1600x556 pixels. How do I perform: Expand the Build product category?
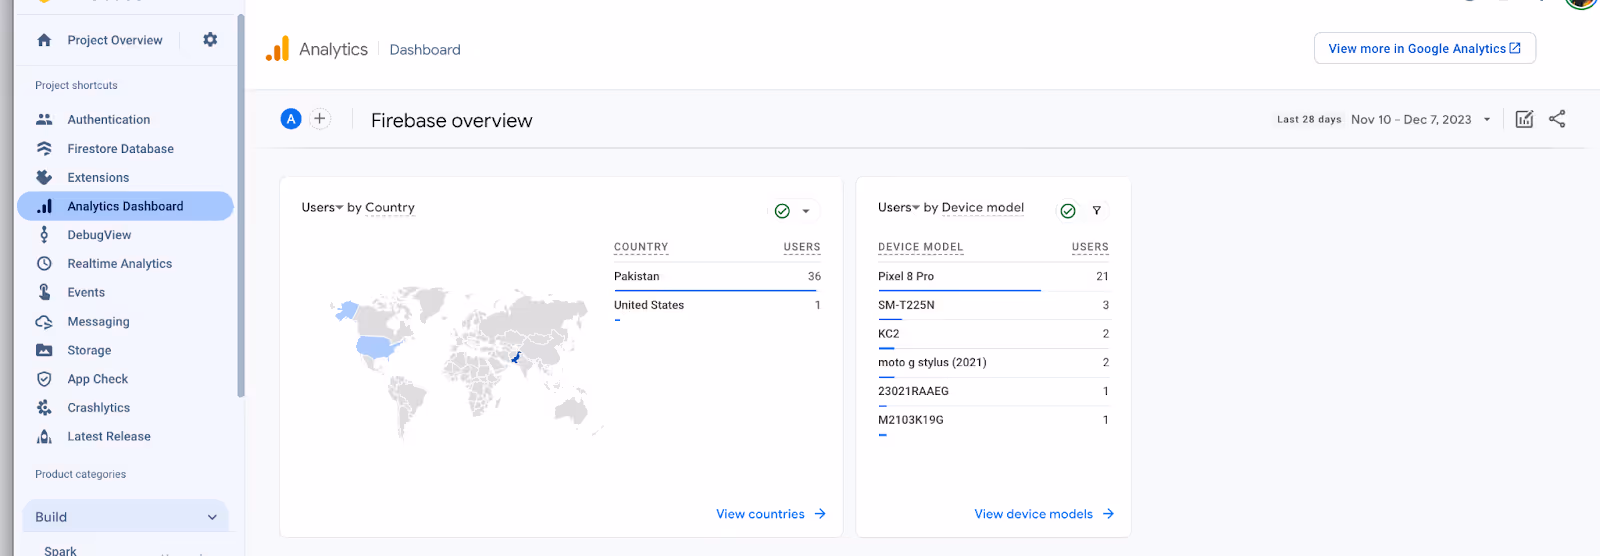[x=125, y=517]
